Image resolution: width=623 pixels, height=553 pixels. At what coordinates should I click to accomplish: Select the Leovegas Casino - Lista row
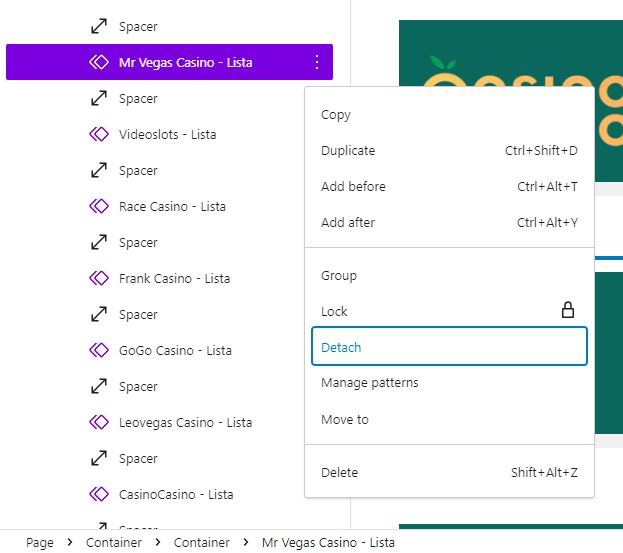tap(169, 422)
